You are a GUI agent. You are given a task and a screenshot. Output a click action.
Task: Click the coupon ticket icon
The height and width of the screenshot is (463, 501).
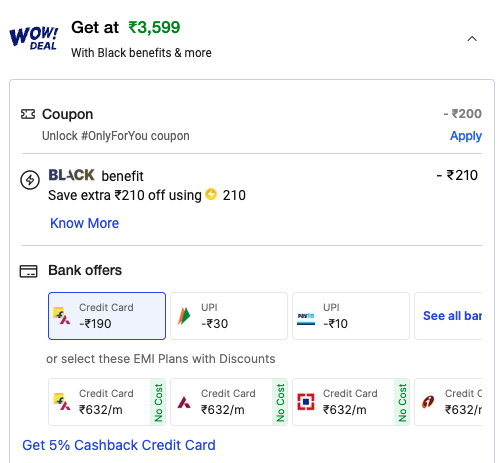tap(28, 114)
